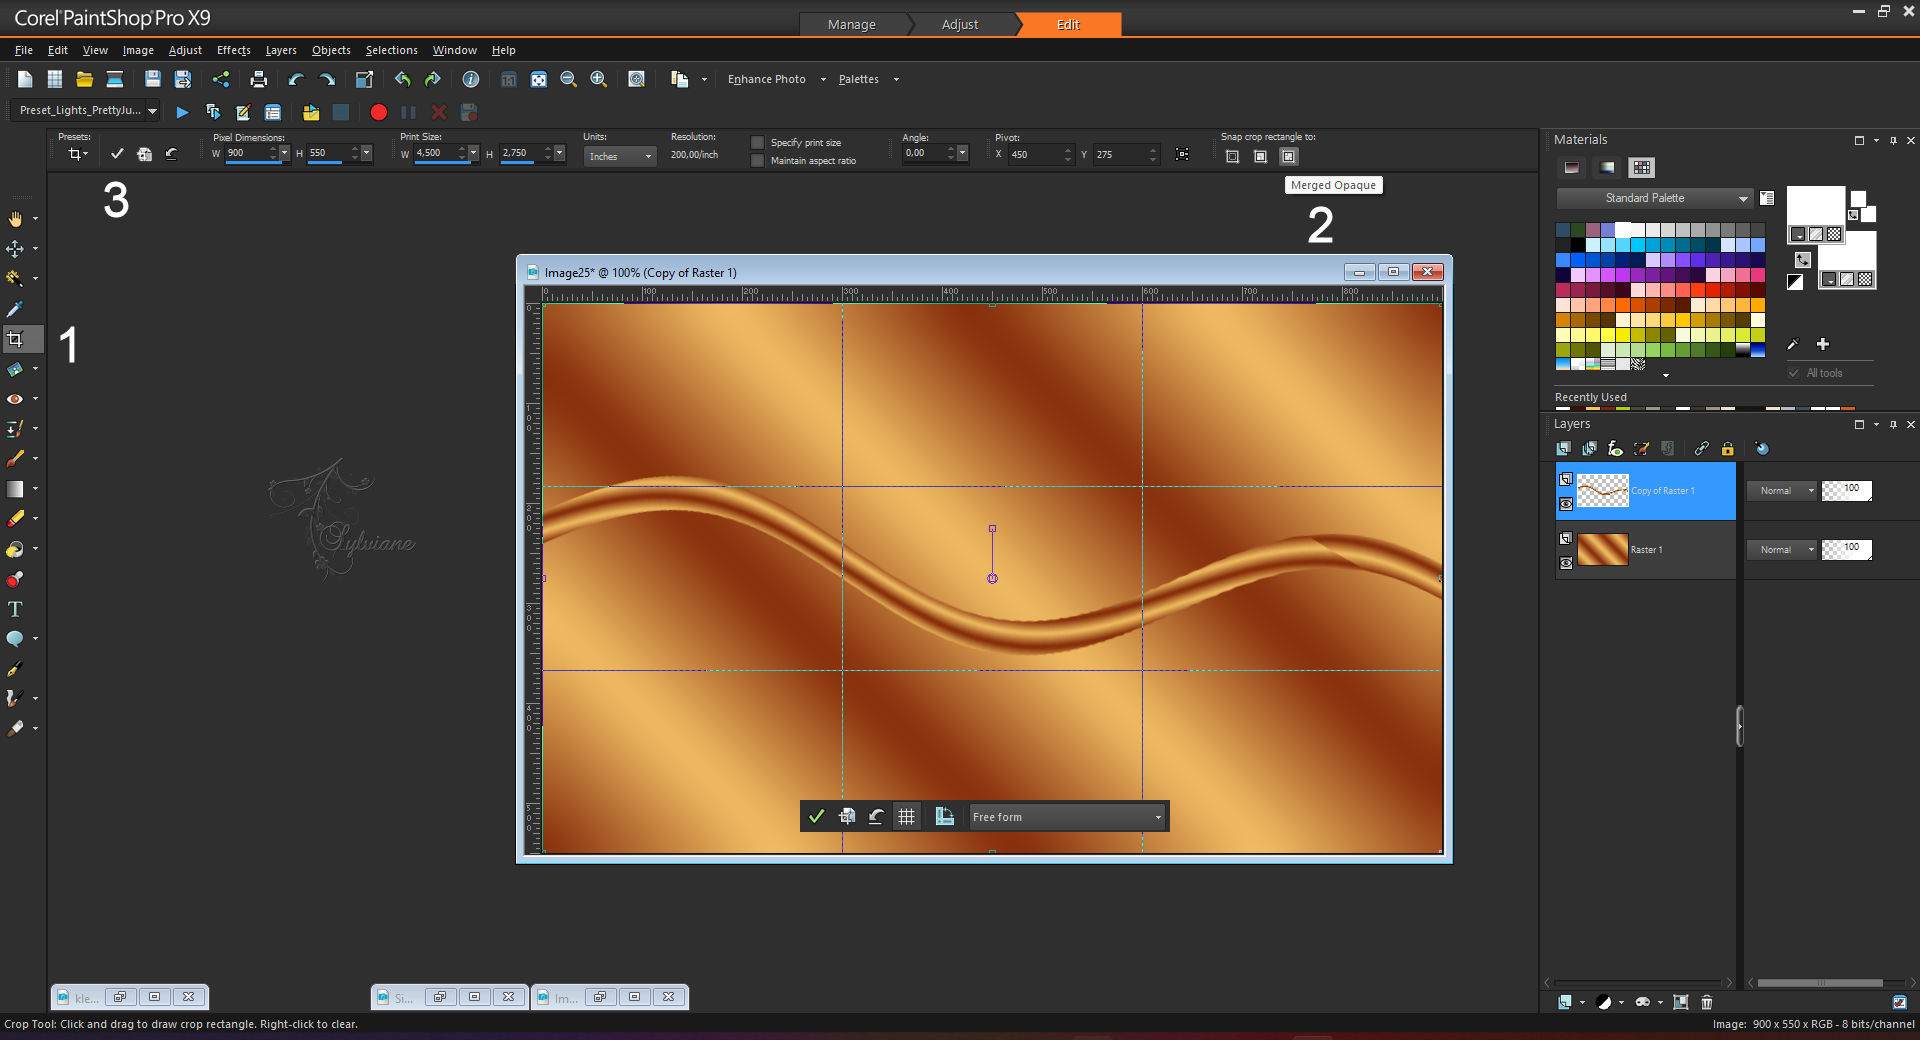Click the Merged Opaque snap crop icon
The image size is (1920, 1040).
pyautogui.click(x=1289, y=156)
